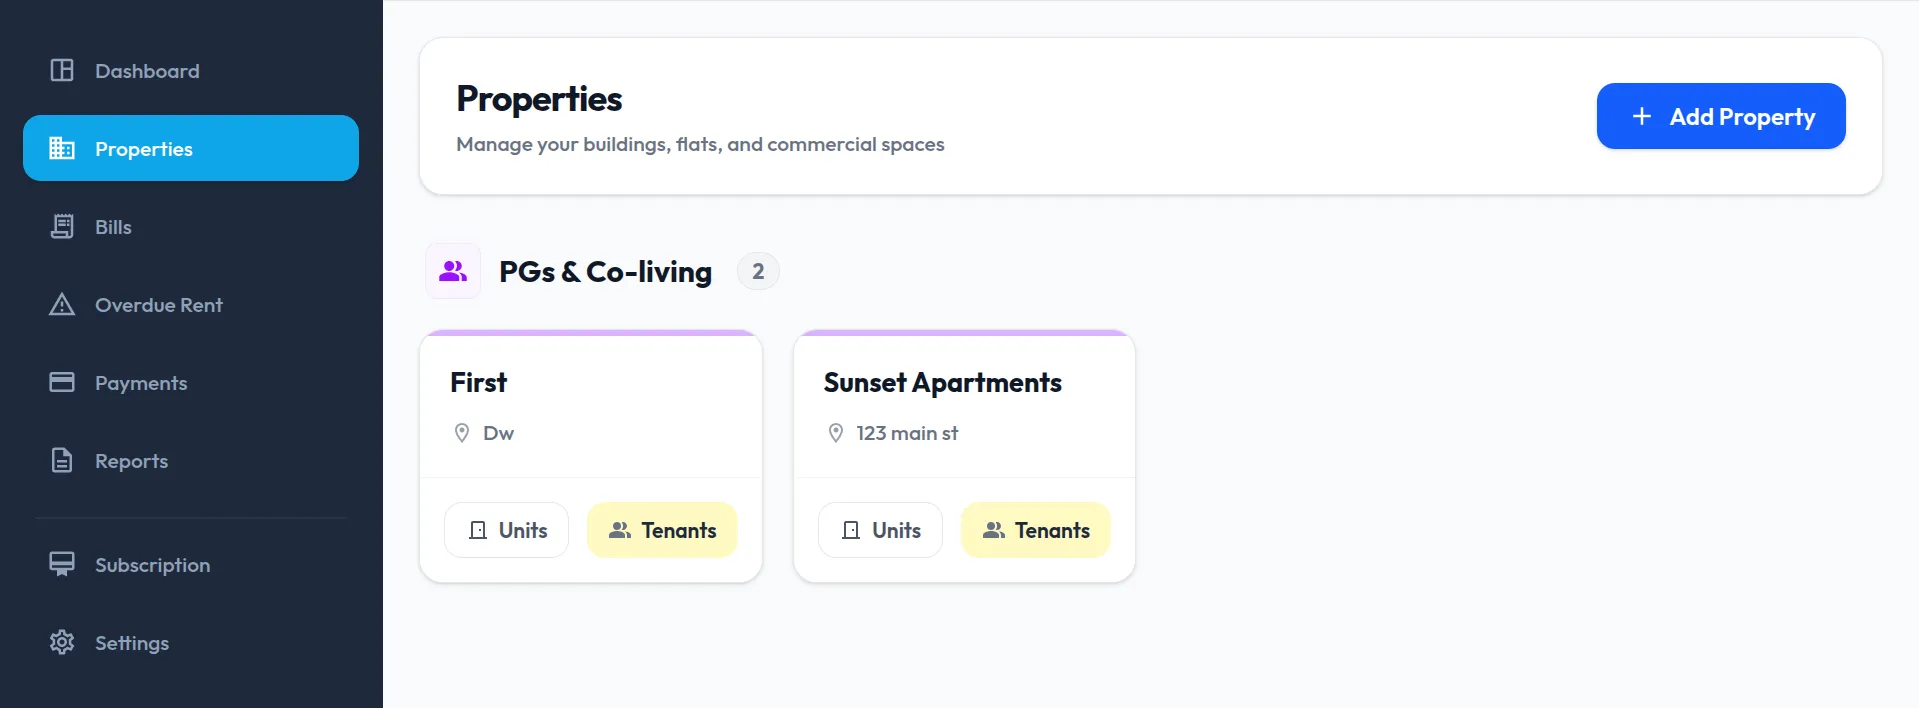Viewport: 1919px width, 708px height.
Task: Click the Overdue Rent warning triangle icon
Action: coord(62,305)
